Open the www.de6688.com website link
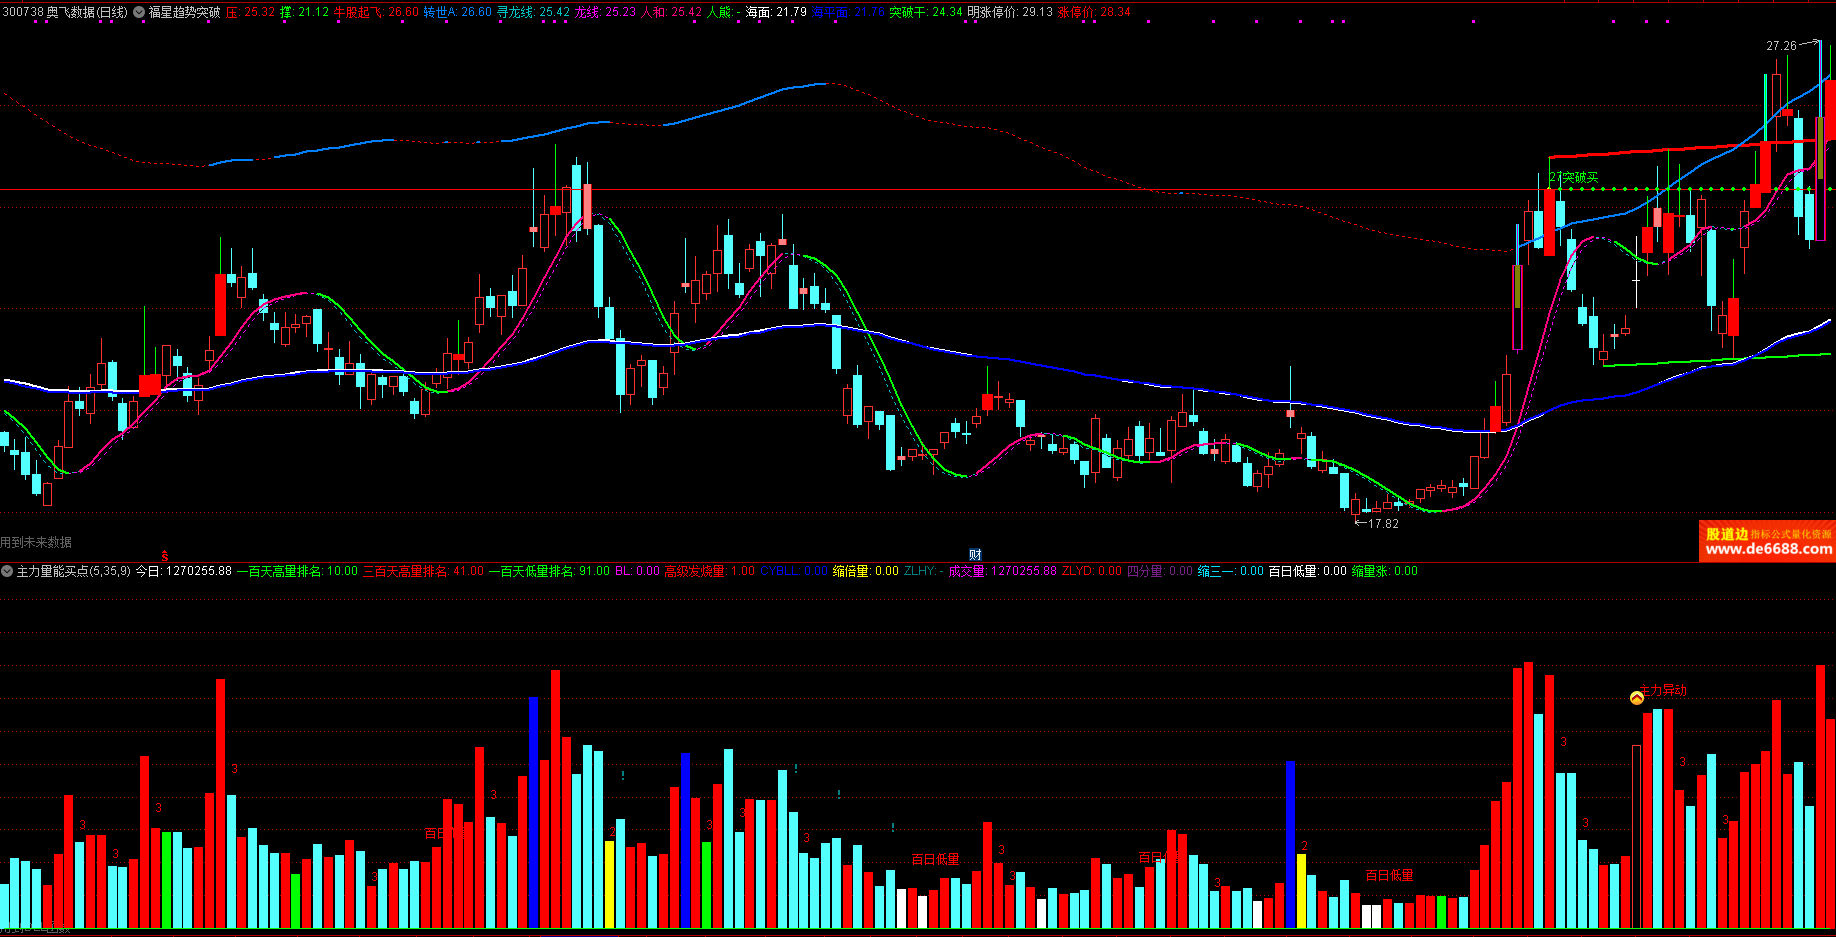Viewport: 1836px width, 937px height. click(1768, 549)
